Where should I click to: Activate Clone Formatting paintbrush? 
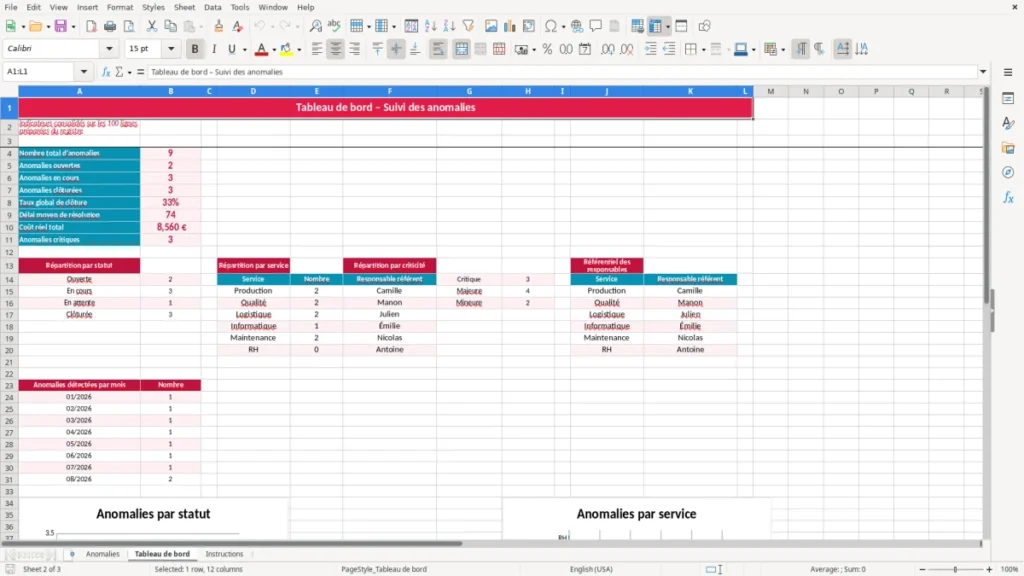(218, 26)
